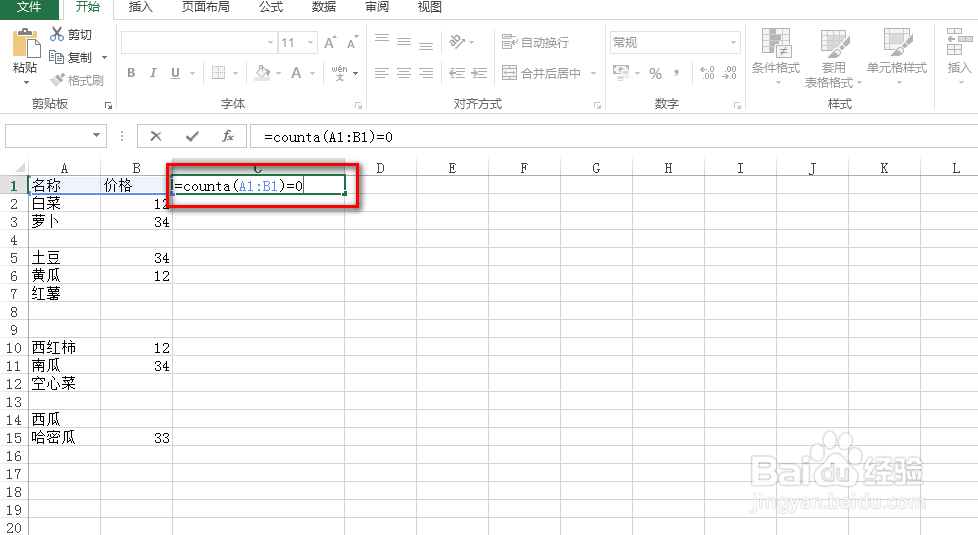Open number group dialog launcher
Viewport: 978px width, 535px height.
pos(737,105)
